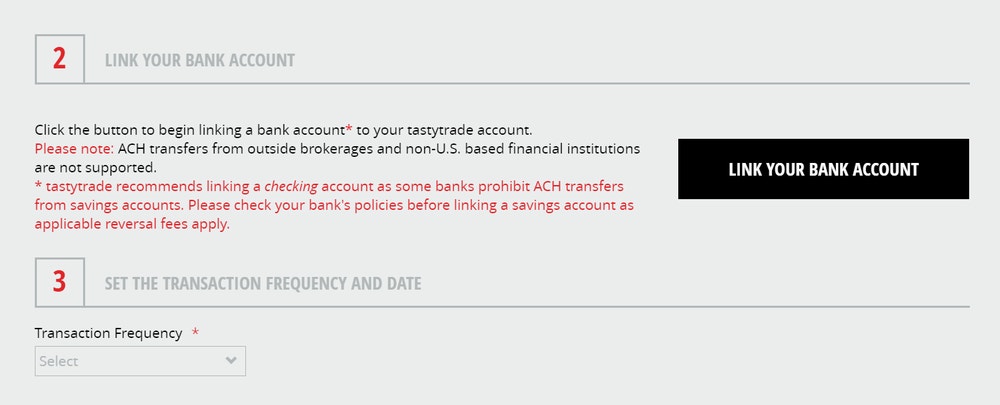Image resolution: width=1000 pixels, height=405 pixels.
Task: Click the gray Link Your Bank Account heading
Action: (x=200, y=60)
